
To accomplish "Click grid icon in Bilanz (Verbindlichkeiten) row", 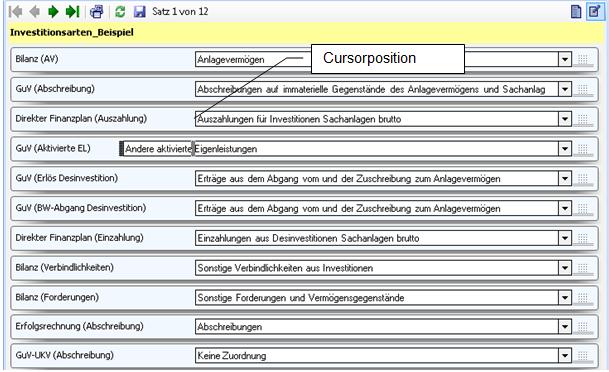I will [583, 268].
